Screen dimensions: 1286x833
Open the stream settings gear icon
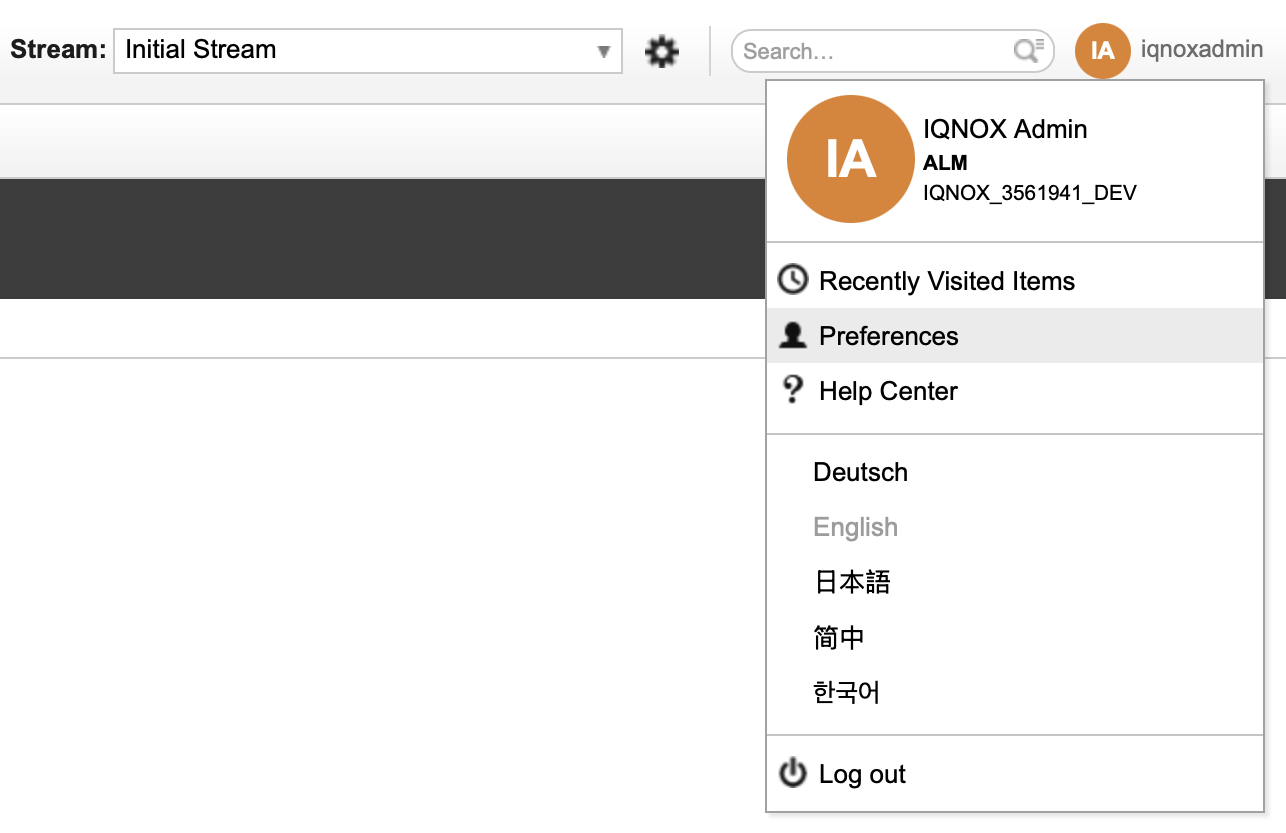coord(661,51)
